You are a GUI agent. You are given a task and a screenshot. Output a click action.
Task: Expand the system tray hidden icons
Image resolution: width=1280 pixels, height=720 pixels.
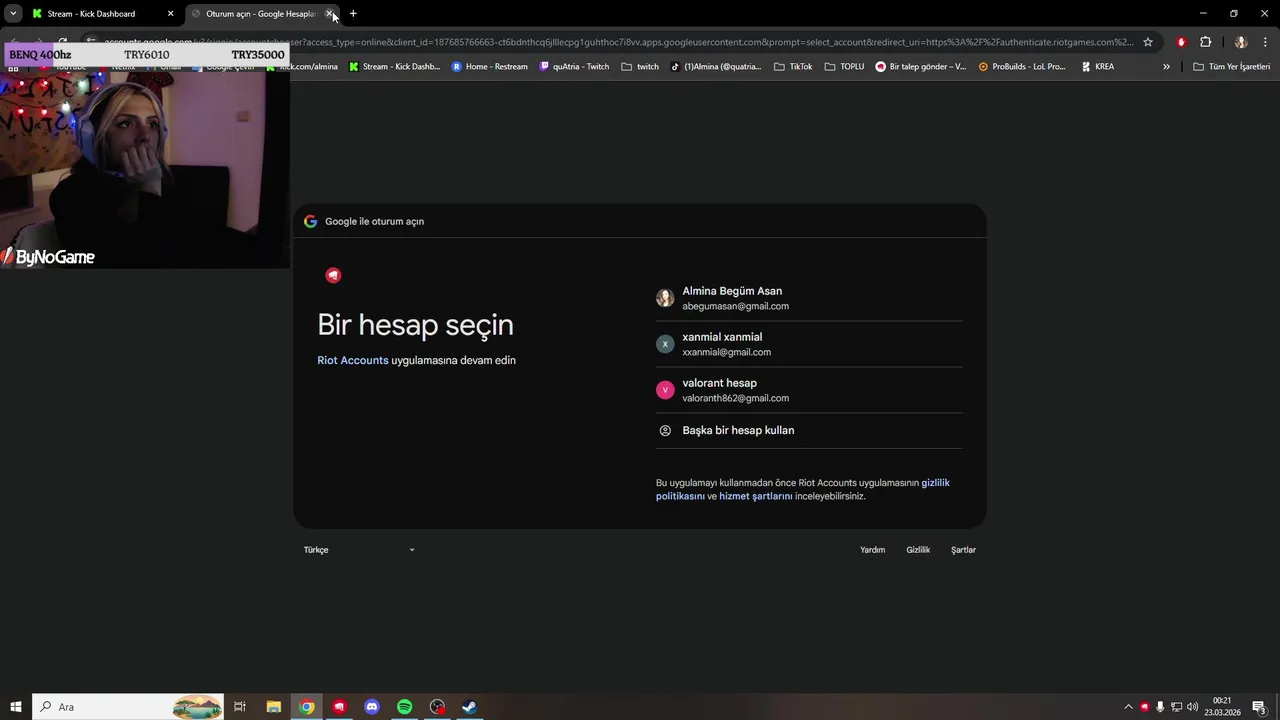[1129, 707]
